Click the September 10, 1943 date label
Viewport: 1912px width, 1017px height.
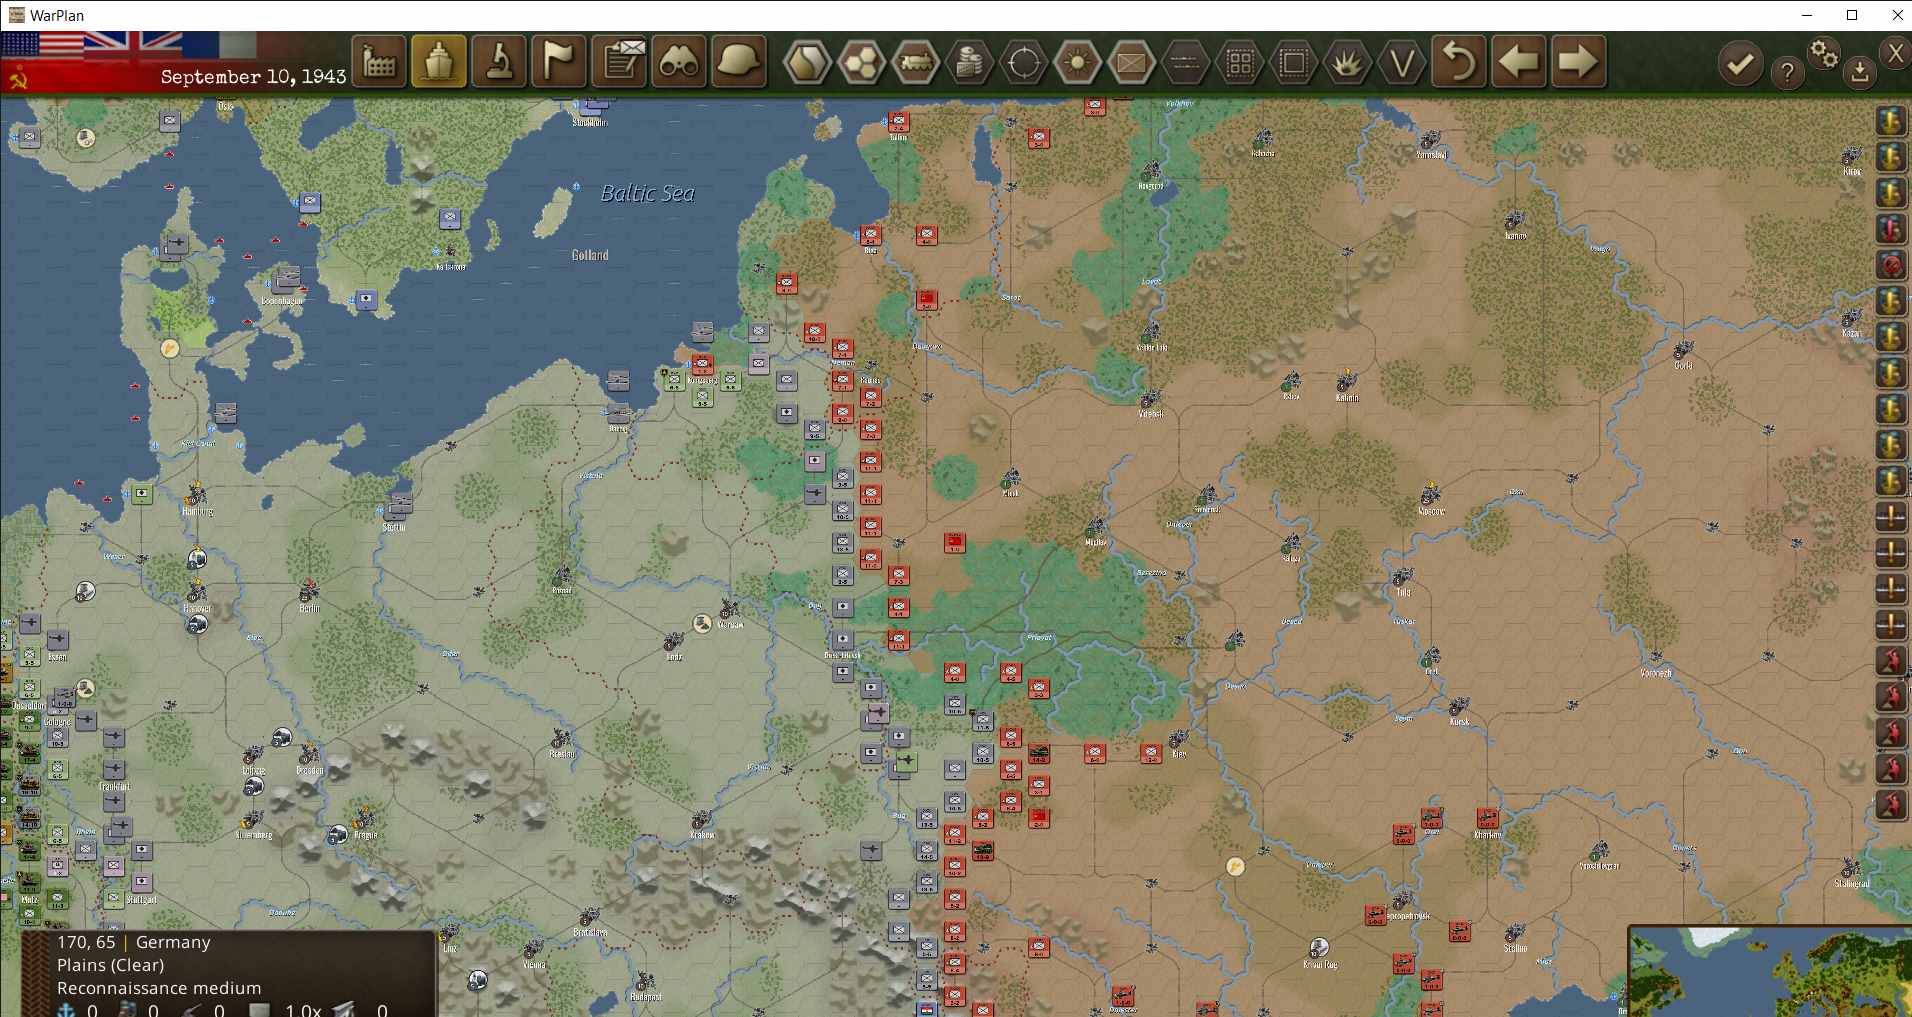[x=253, y=77]
